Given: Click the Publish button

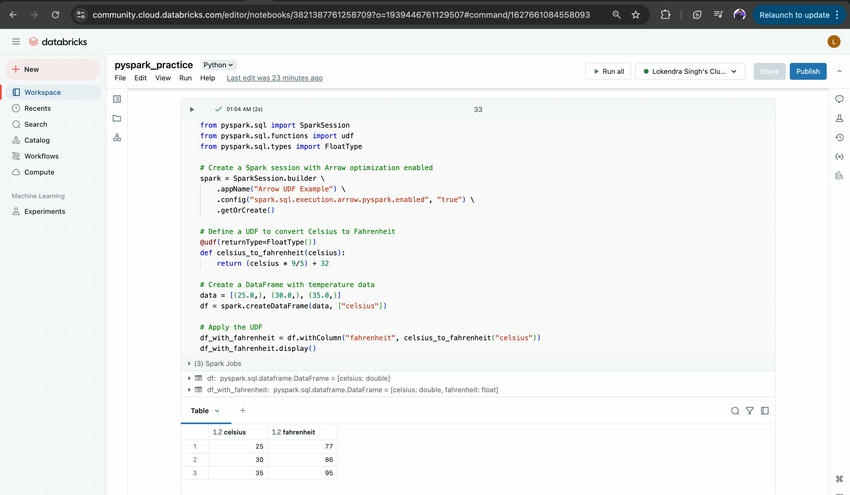Looking at the screenshot, I should coord(808,71).
